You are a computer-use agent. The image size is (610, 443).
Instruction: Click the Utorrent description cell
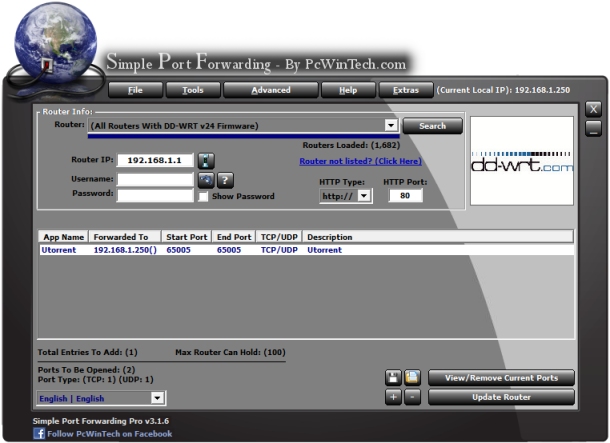[x=324, y=250]
